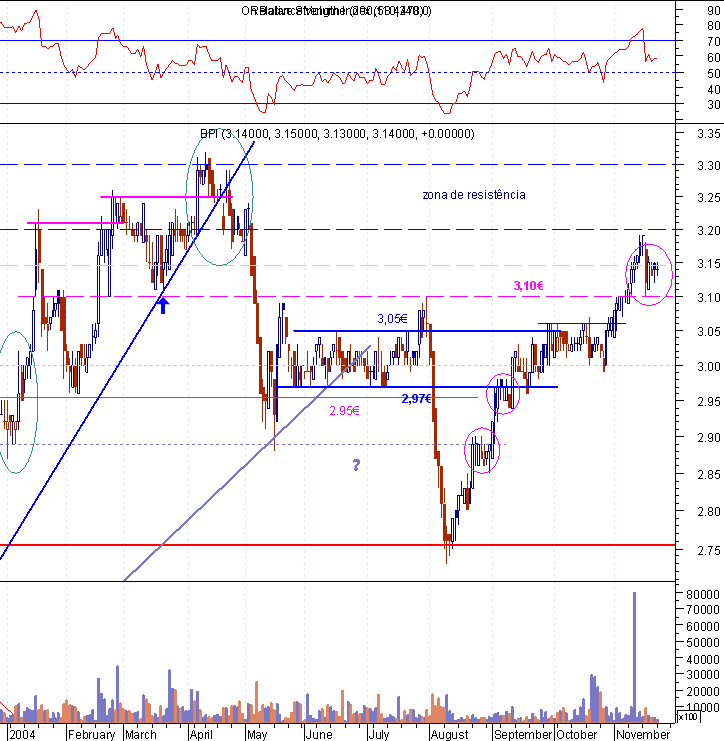Select the 3.25 price axis value

point(709,198)
